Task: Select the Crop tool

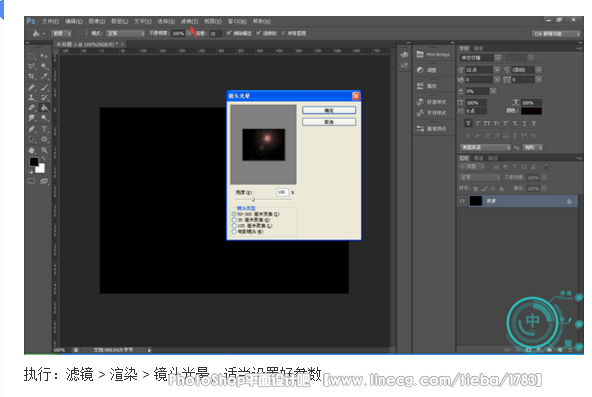Action: 32,77
